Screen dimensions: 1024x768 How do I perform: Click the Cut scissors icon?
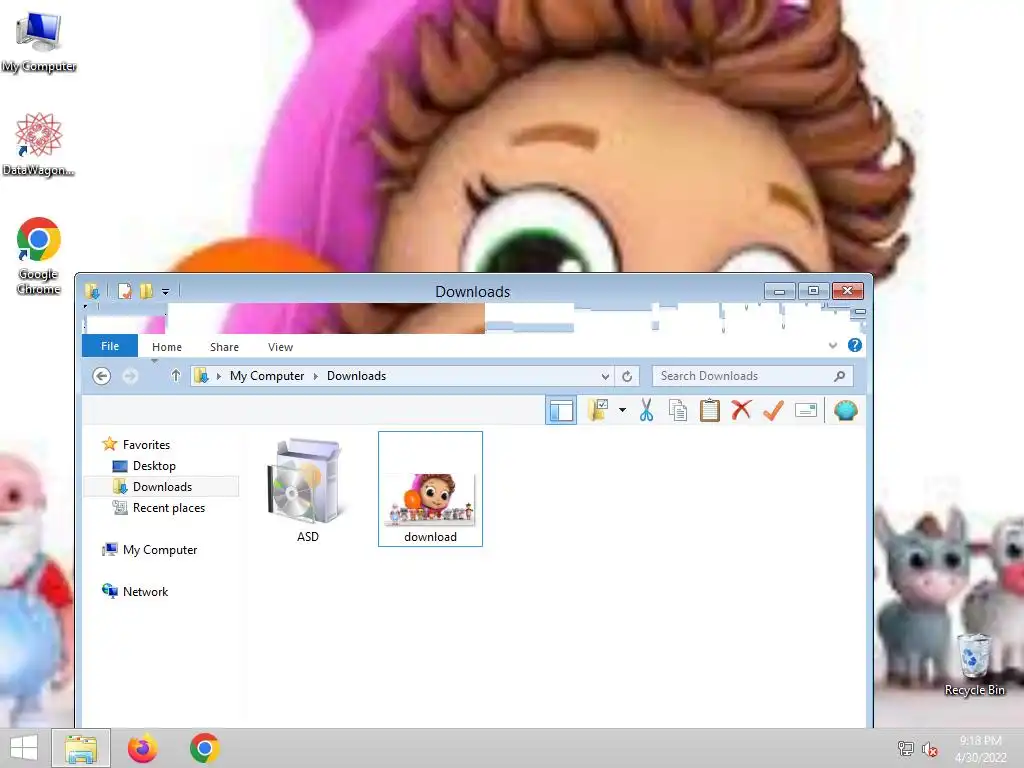point(647,411)
